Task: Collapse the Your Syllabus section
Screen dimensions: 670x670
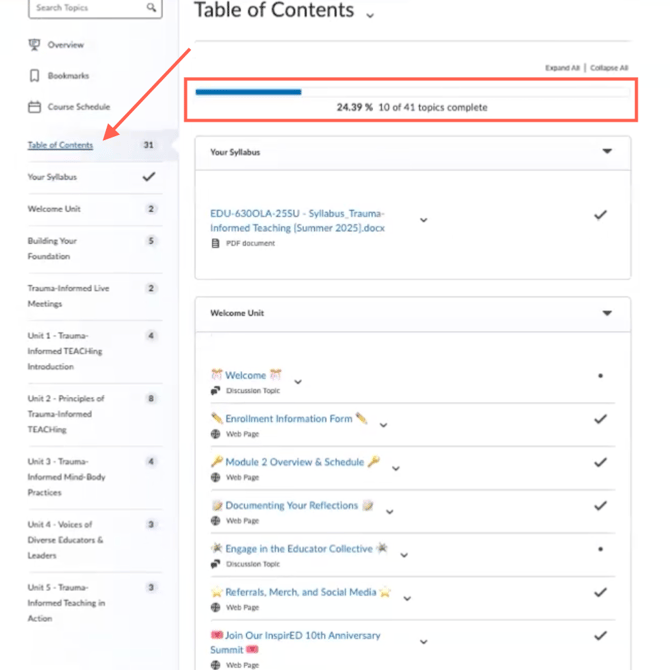Action: [x=607, y=152]
